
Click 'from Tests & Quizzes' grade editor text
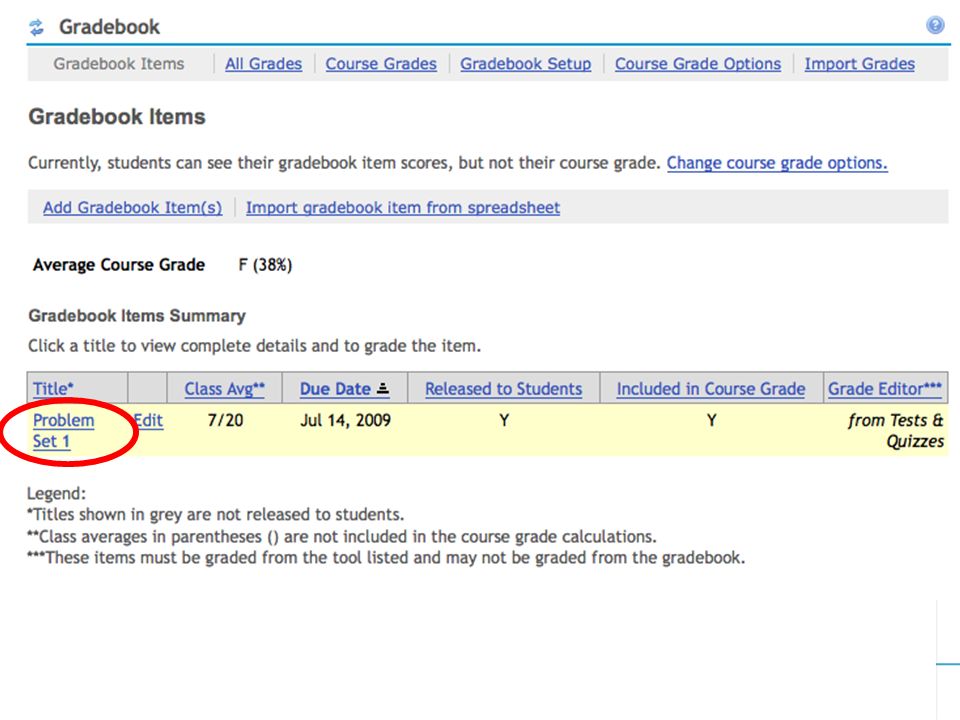(x=896, y=431)
